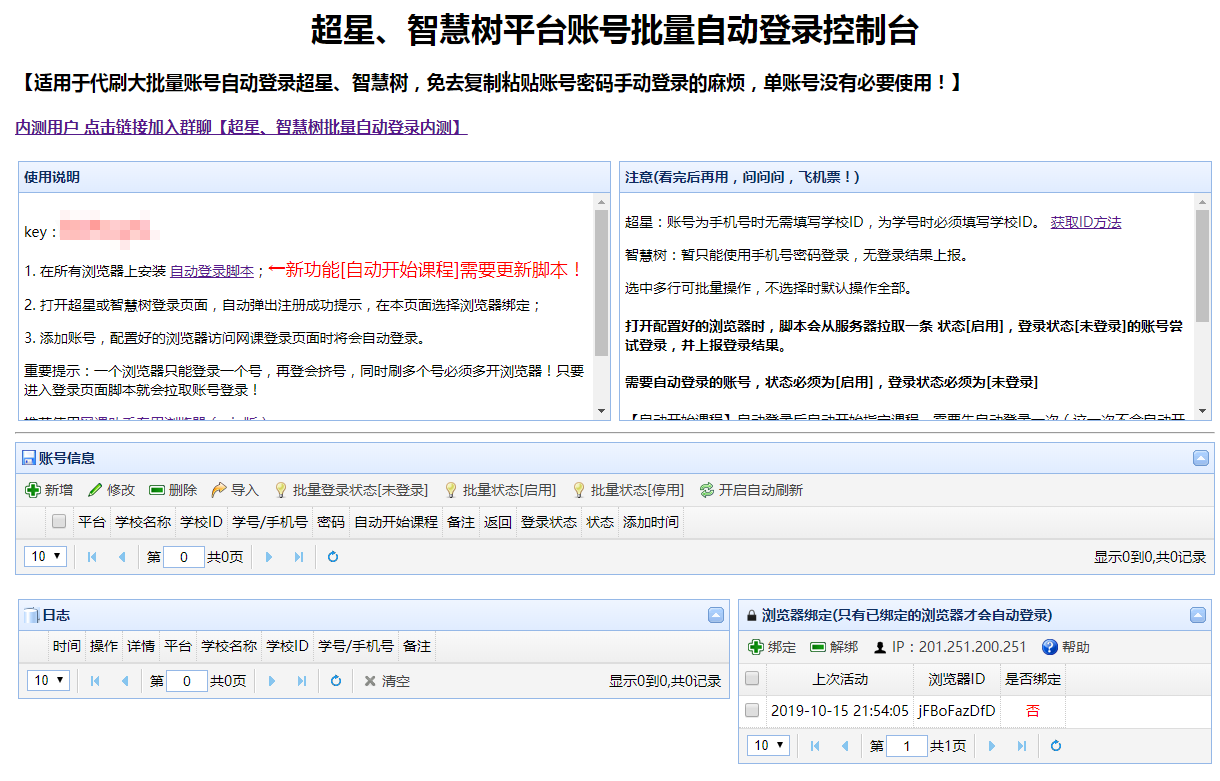Go to previous page of log table
Screen dimensions: 1220x781
click(125, 681)
